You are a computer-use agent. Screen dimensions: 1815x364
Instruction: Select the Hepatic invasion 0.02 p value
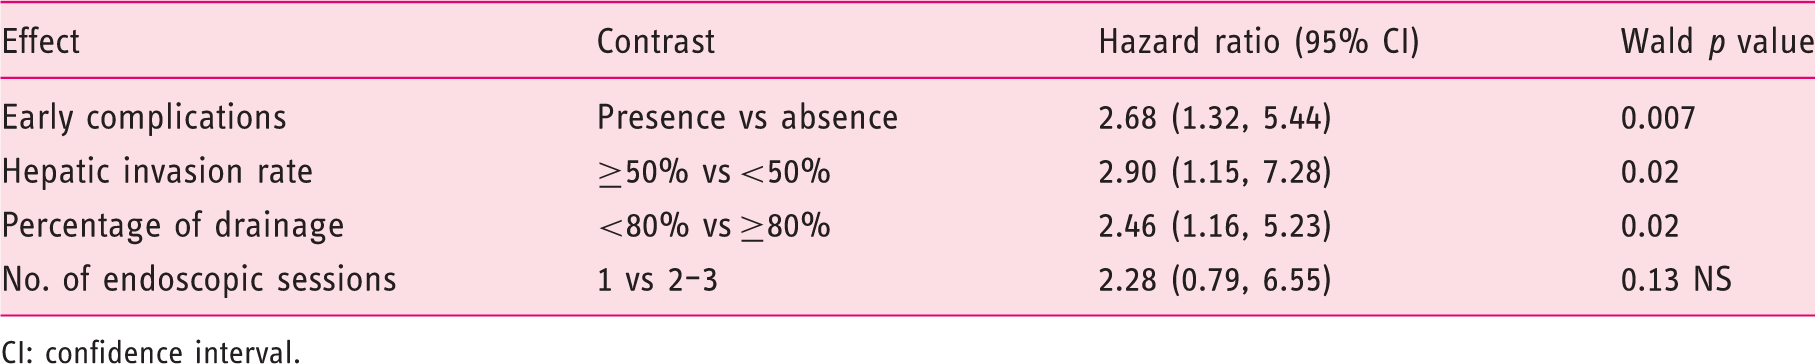(1650, 172)
